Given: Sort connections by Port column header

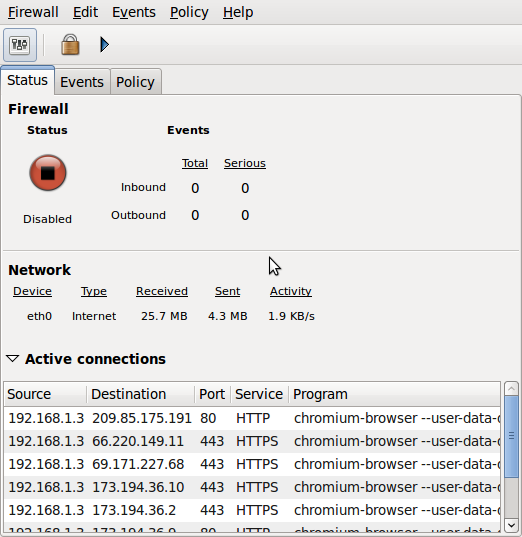Looking at the screenshot, I should pyautogui.click(x=212, y=394).
